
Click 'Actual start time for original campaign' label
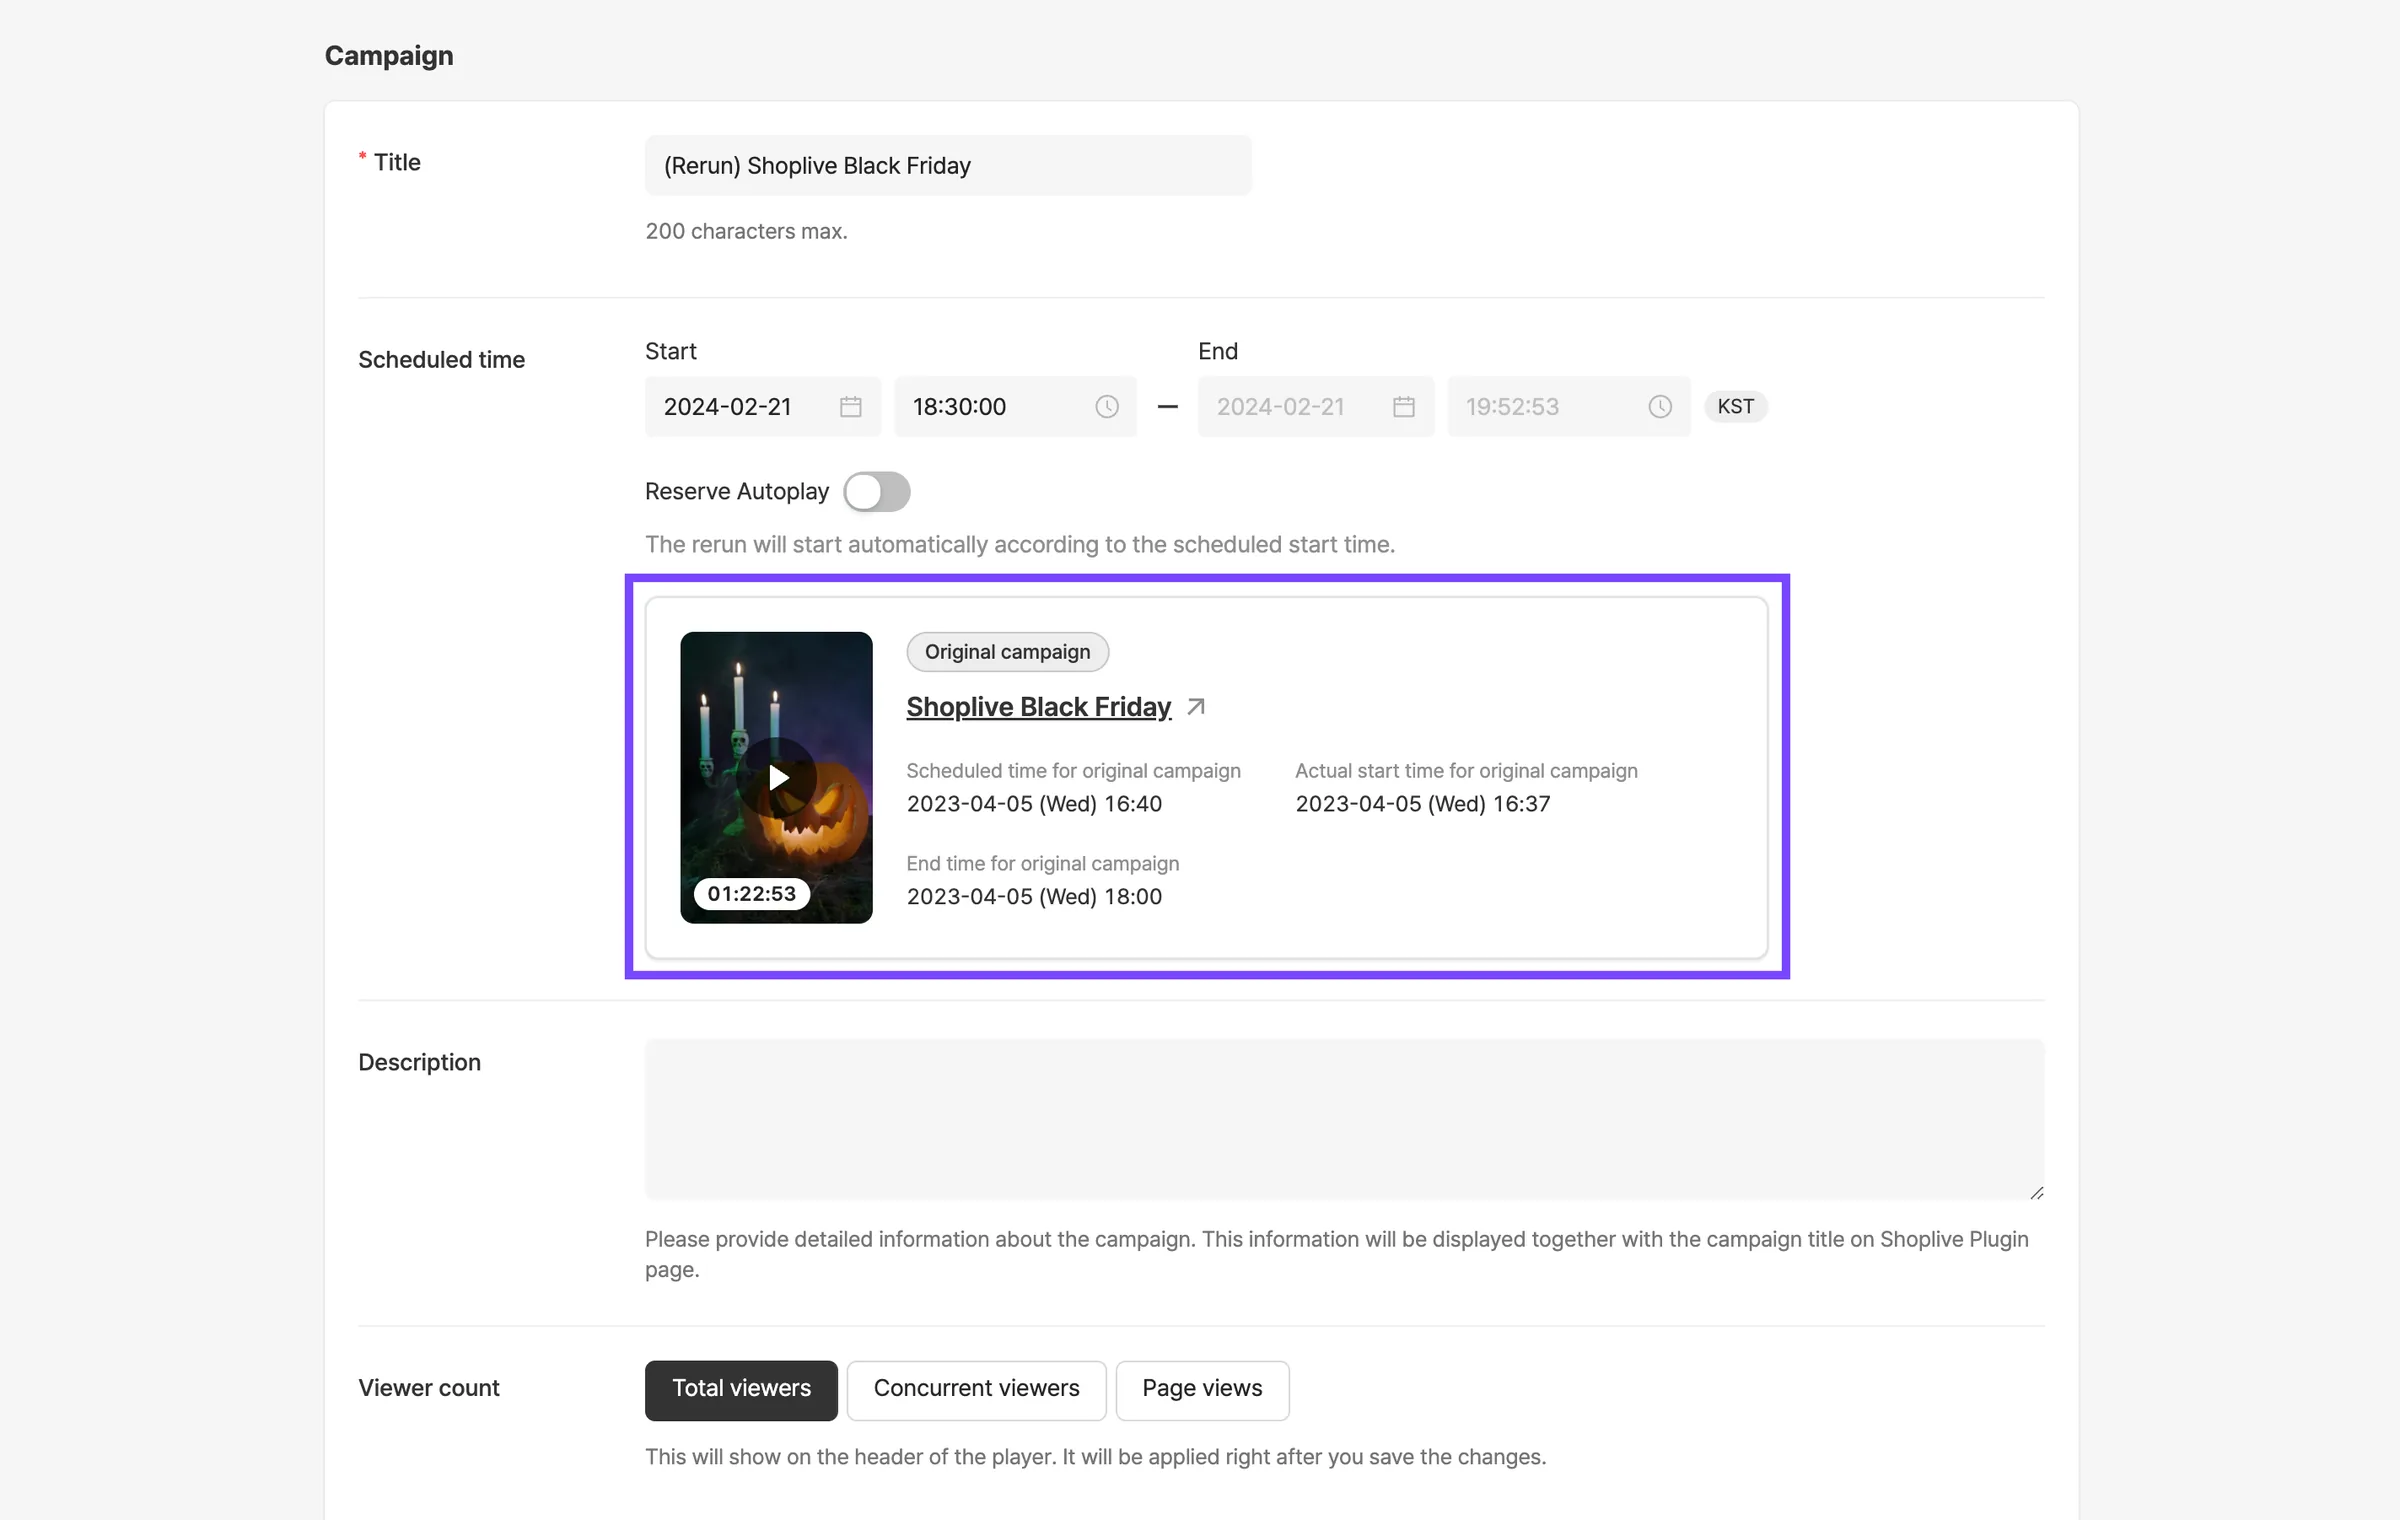pyautogui.click(x=1466, y=771)
